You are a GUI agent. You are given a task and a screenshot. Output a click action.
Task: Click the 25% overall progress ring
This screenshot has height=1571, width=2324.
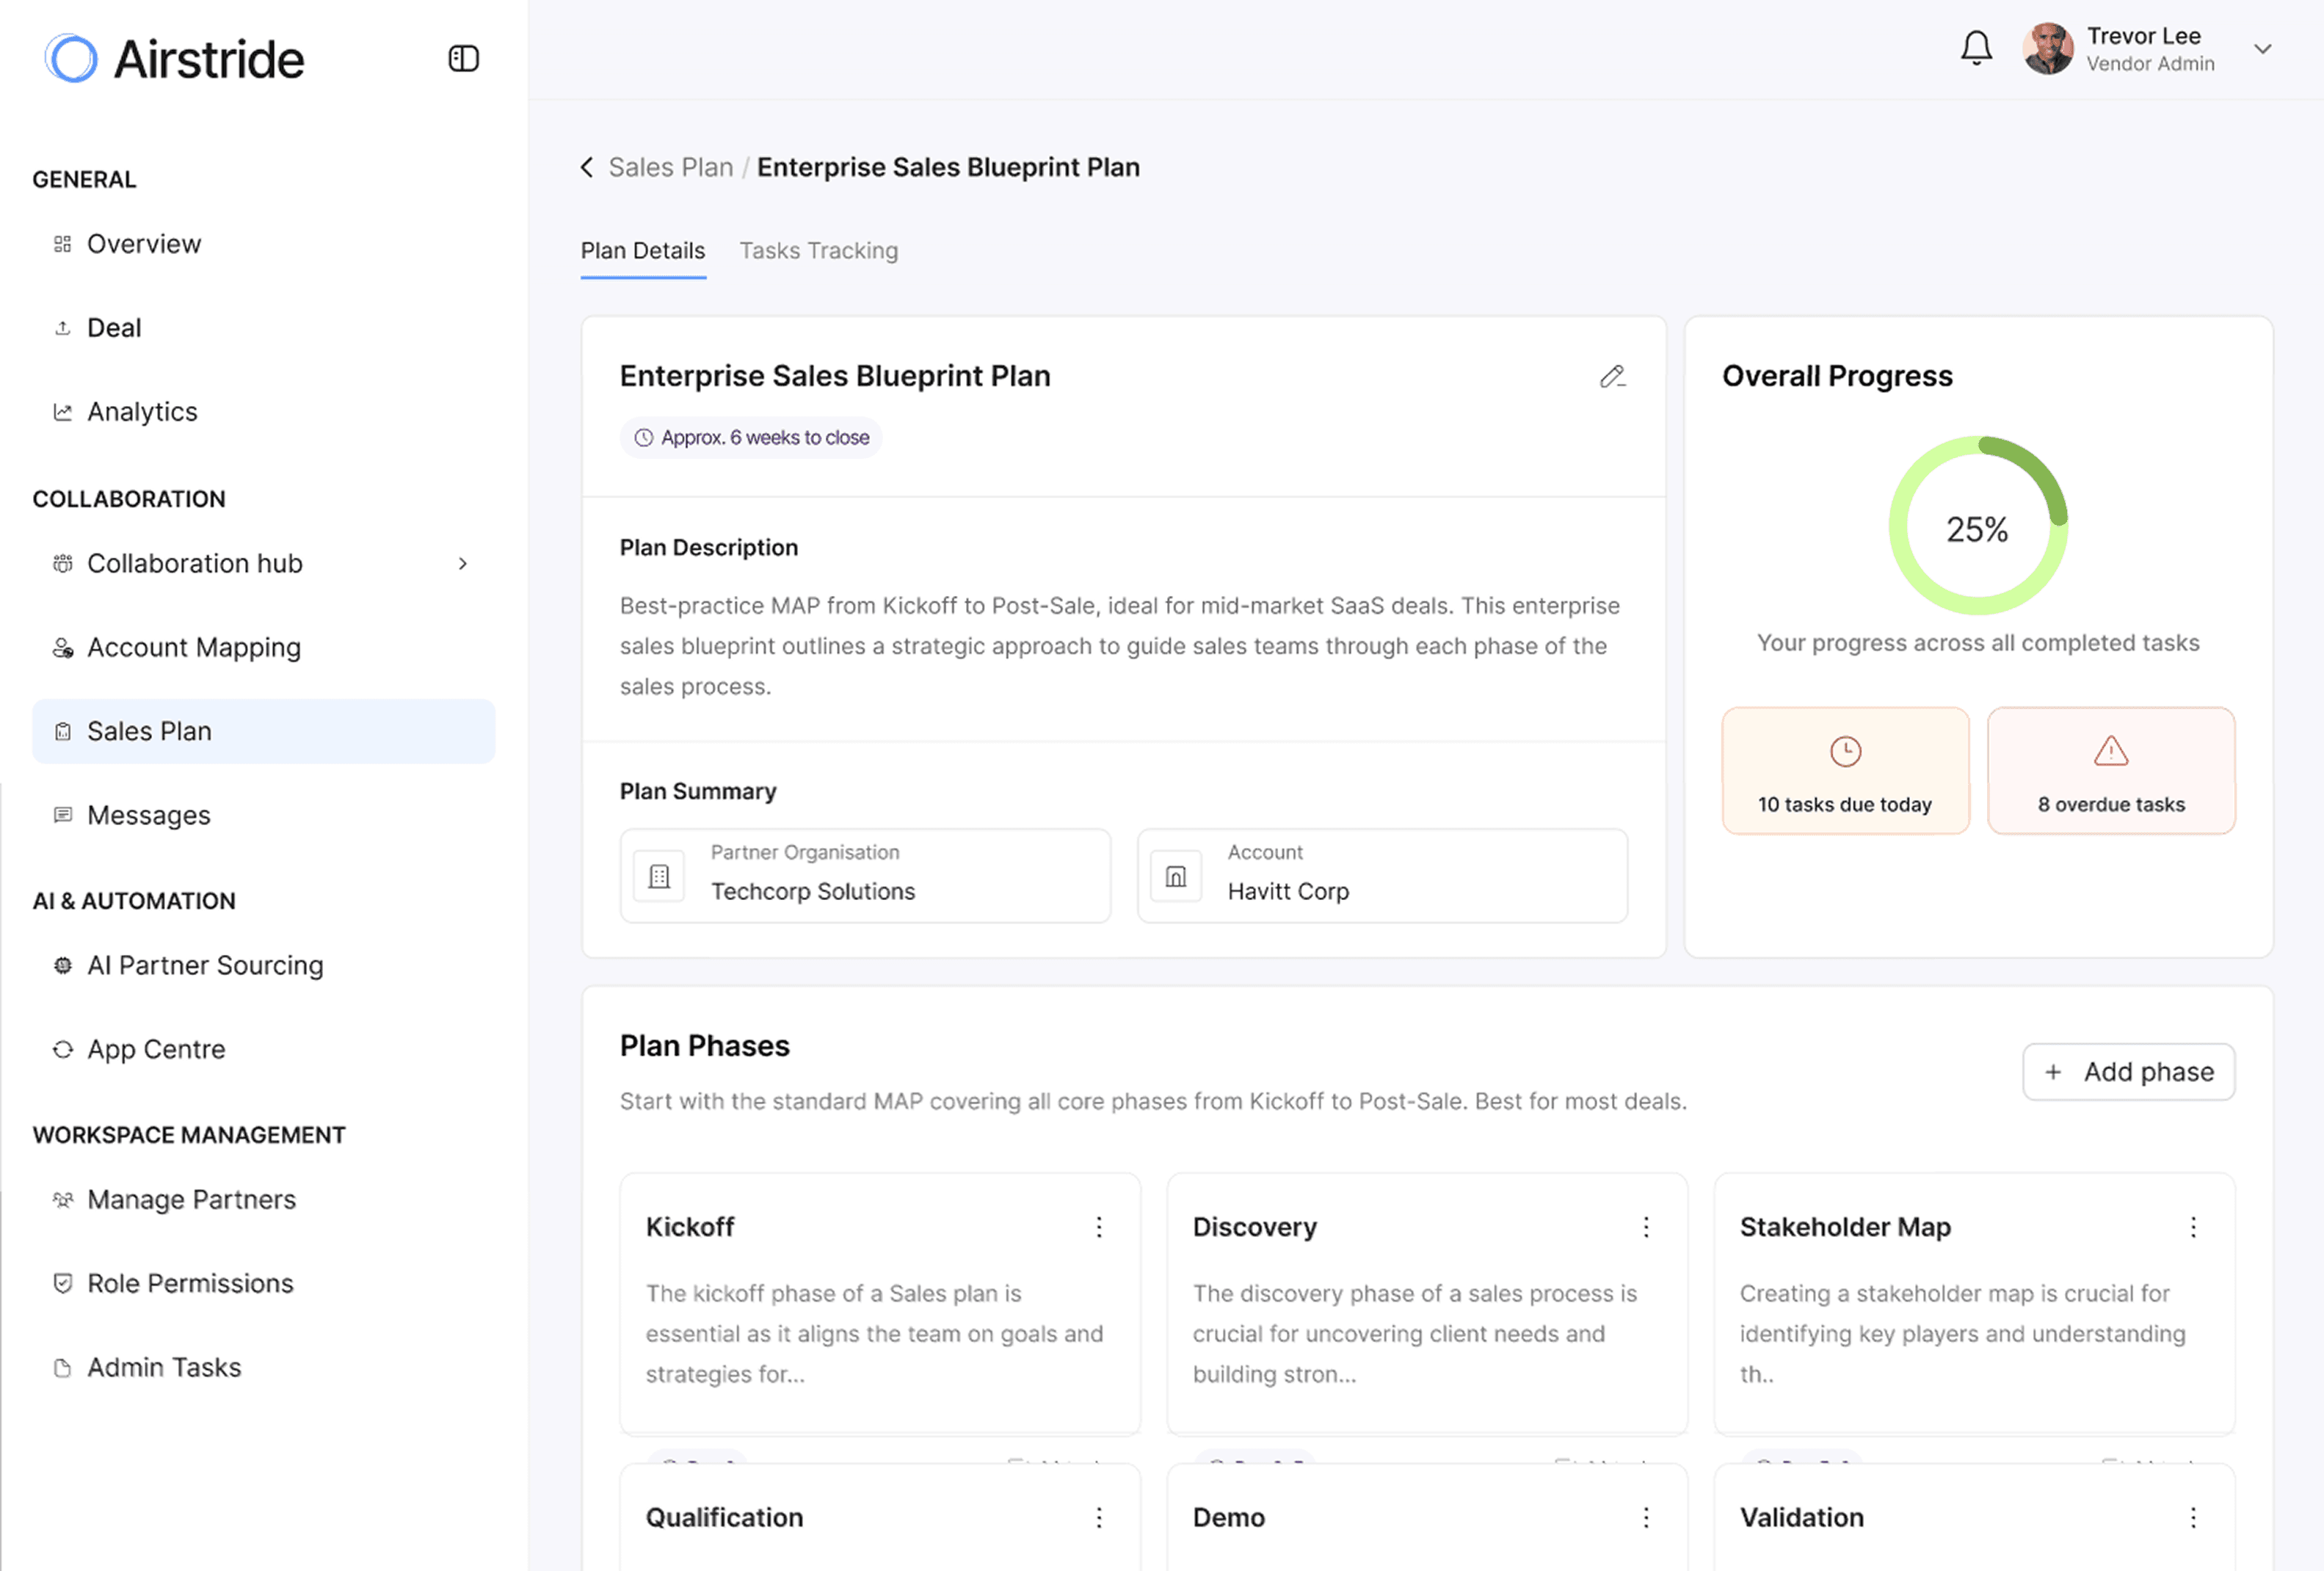pos(1977,527)
